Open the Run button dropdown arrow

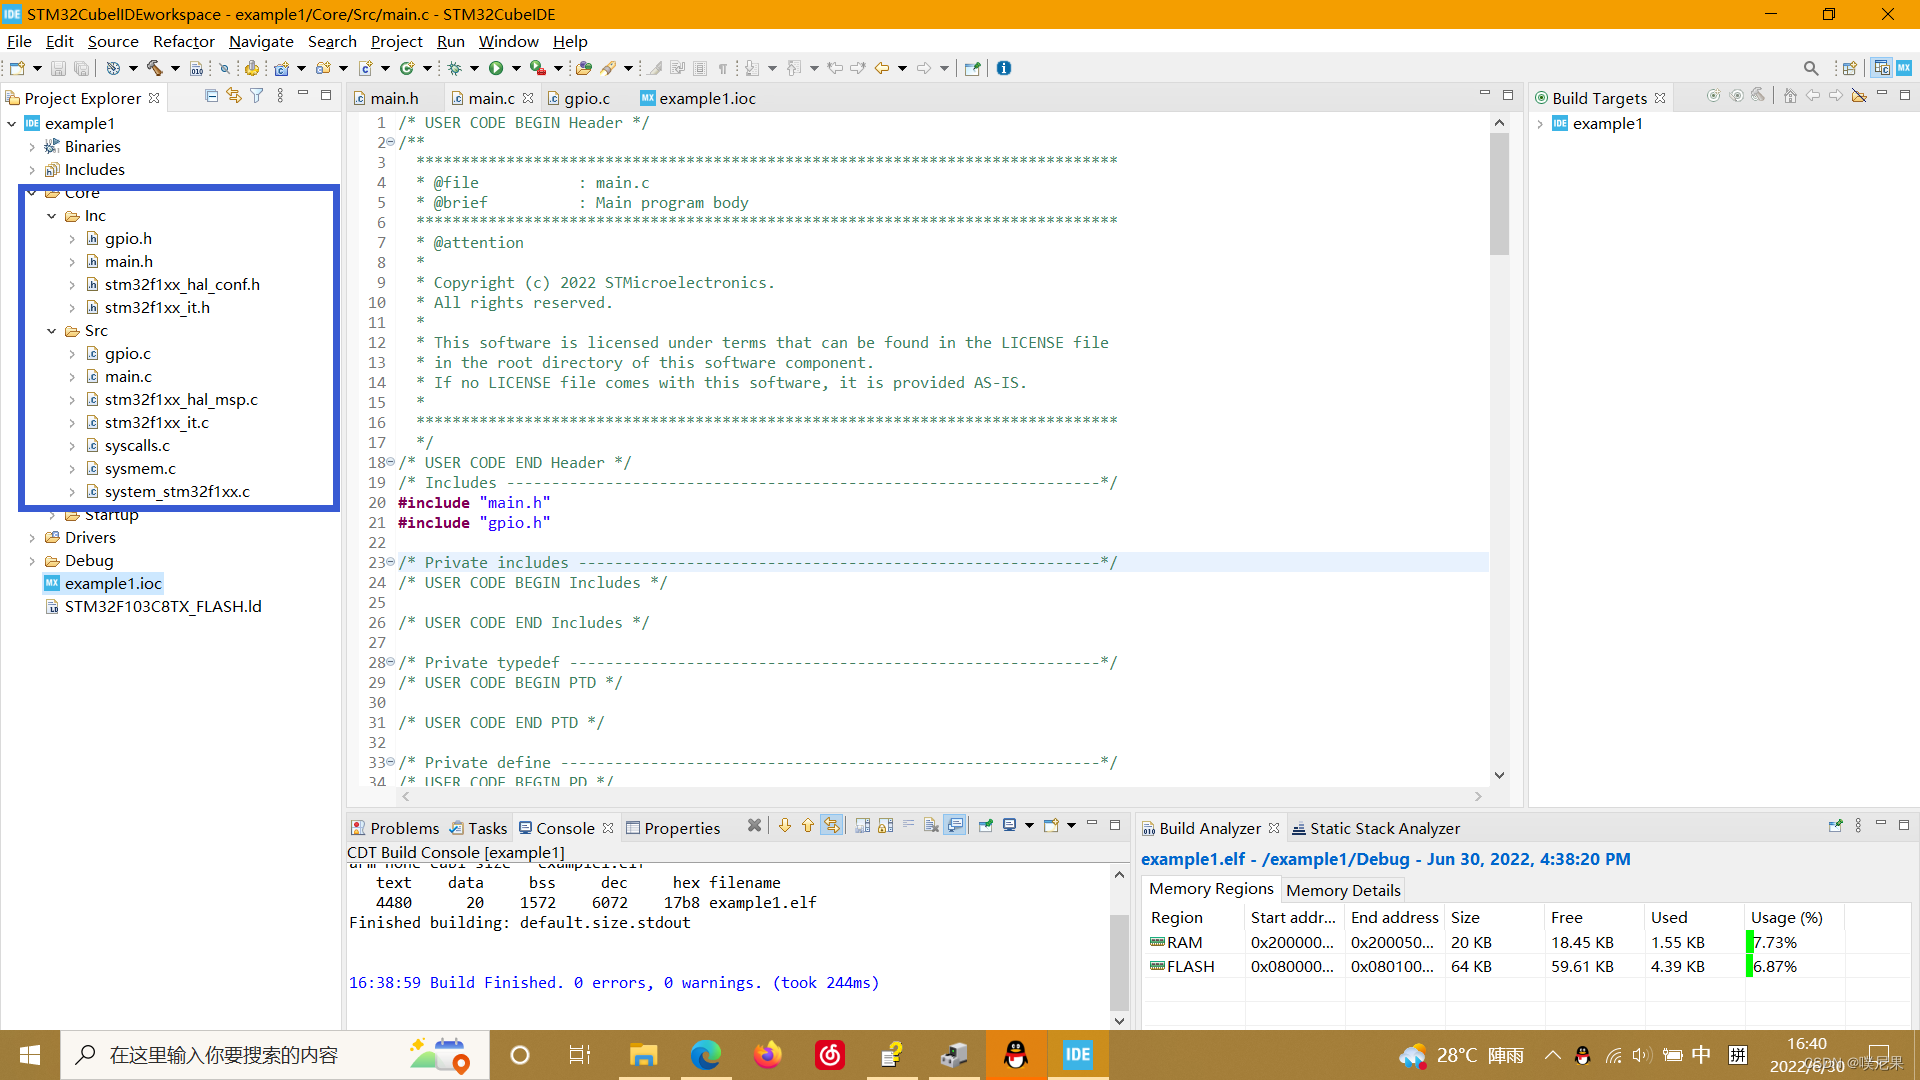[x=516, y=68]
